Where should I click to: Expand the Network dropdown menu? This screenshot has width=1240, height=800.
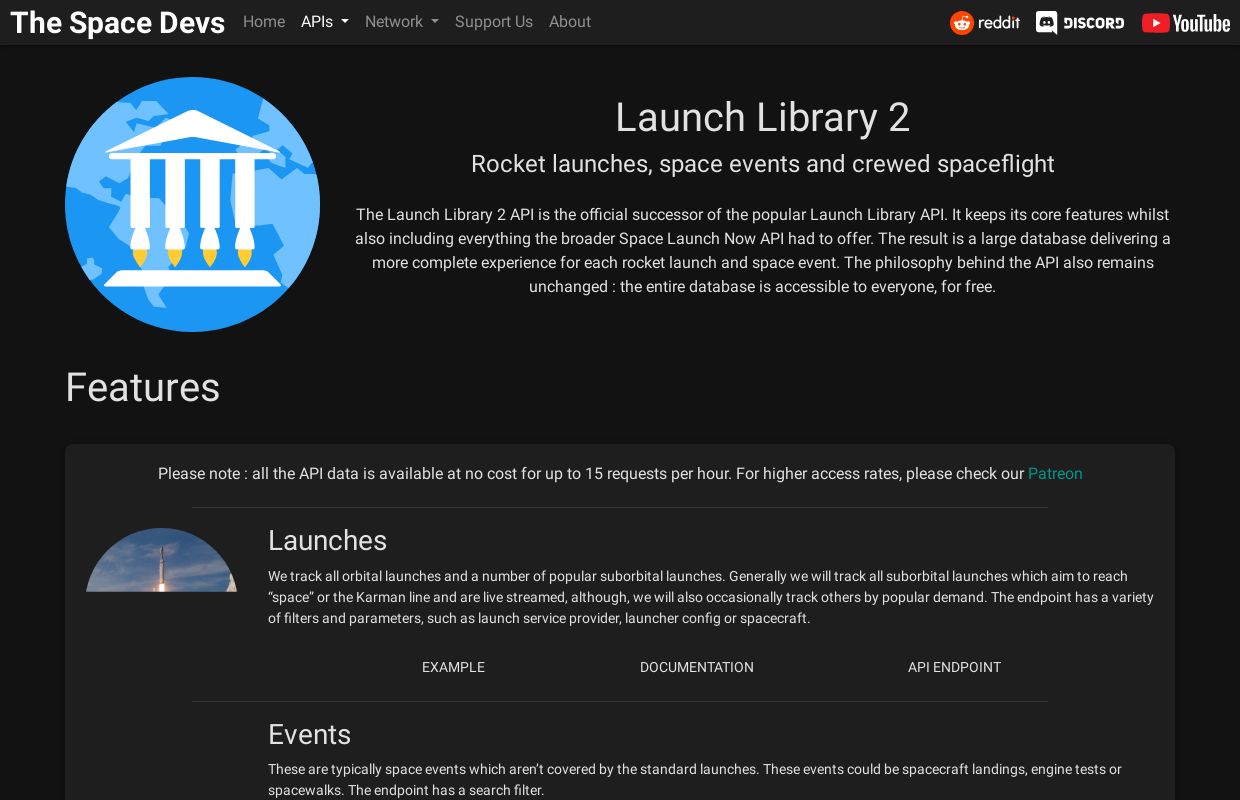(x=402, y=22)
